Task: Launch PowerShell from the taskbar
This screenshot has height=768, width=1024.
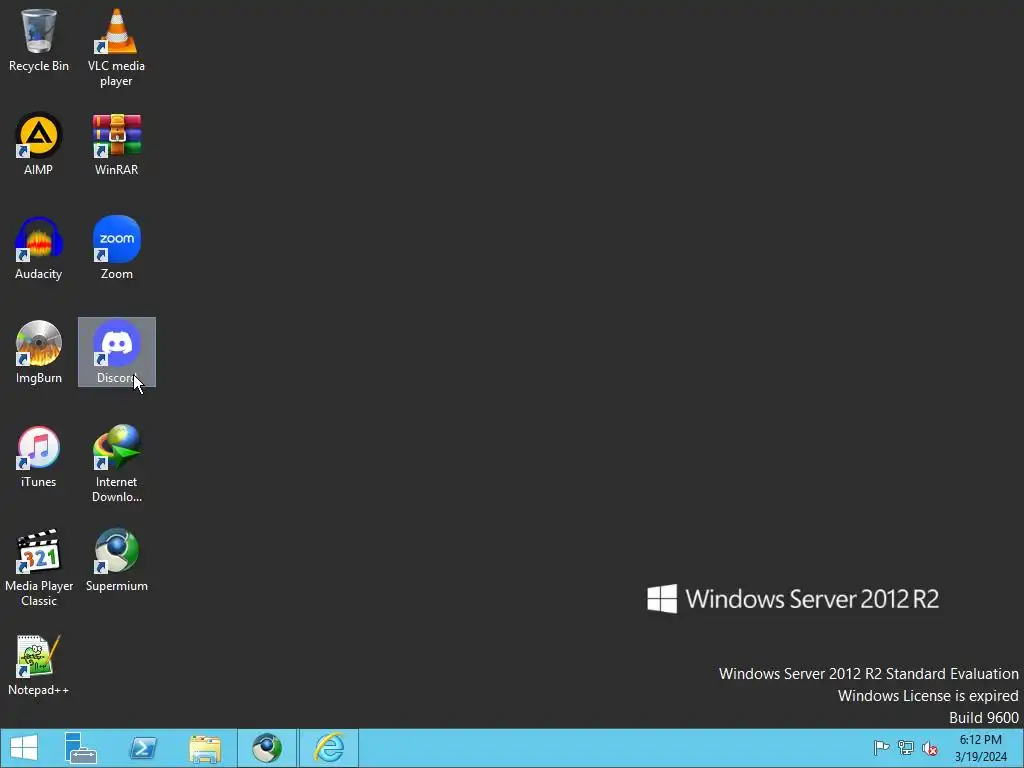Action: tap(143, 748)
